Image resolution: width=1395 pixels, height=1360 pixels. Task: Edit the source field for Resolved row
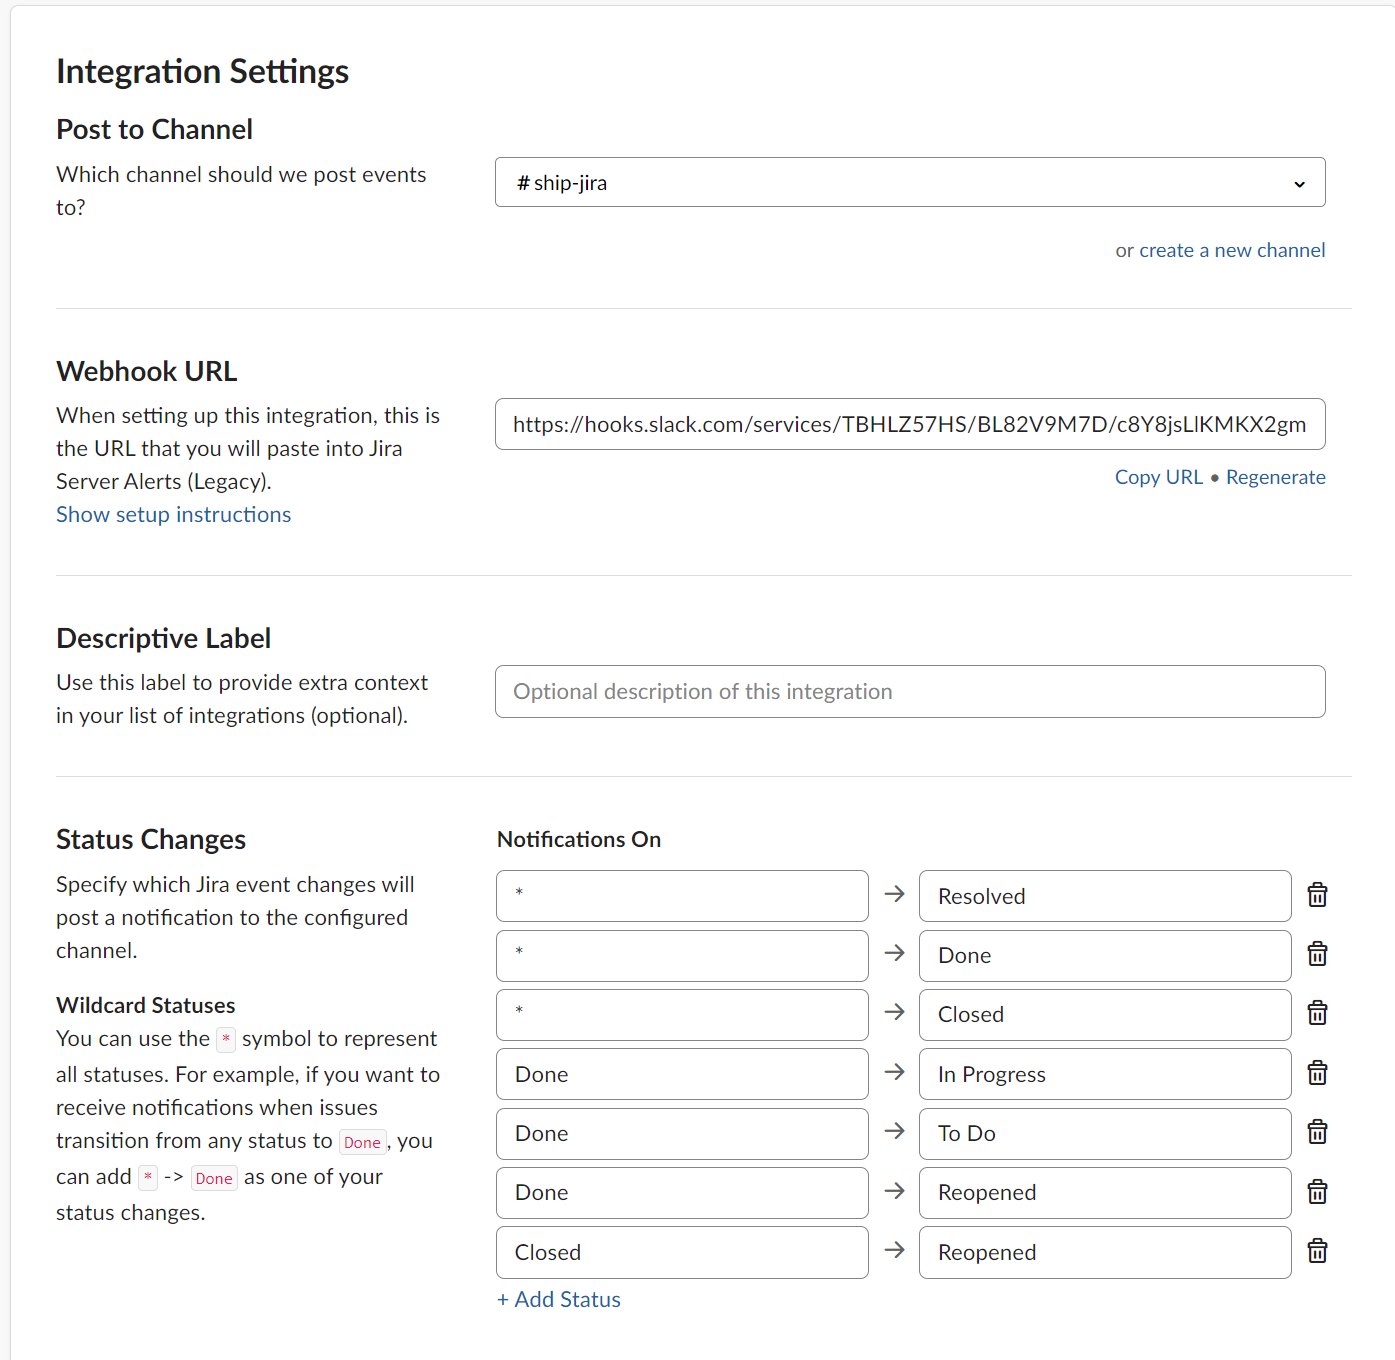click(x=682, y=896)
